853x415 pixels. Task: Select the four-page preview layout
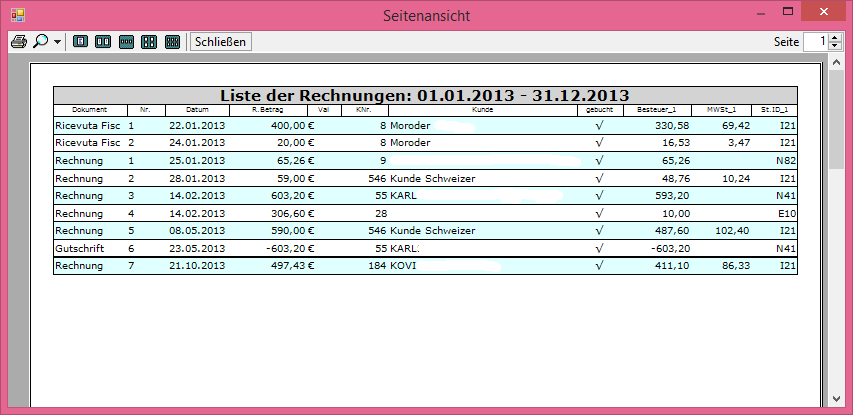click(x=149, y=42)
